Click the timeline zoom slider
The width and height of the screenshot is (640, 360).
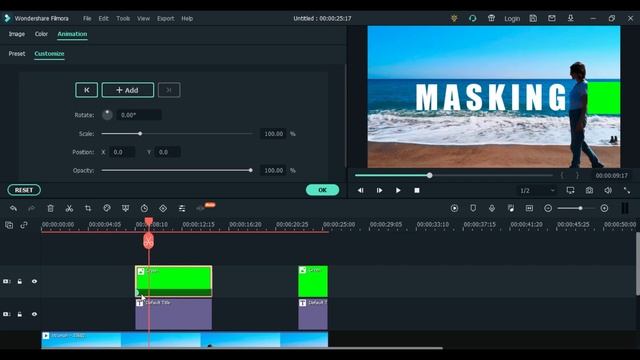[576, 208]
